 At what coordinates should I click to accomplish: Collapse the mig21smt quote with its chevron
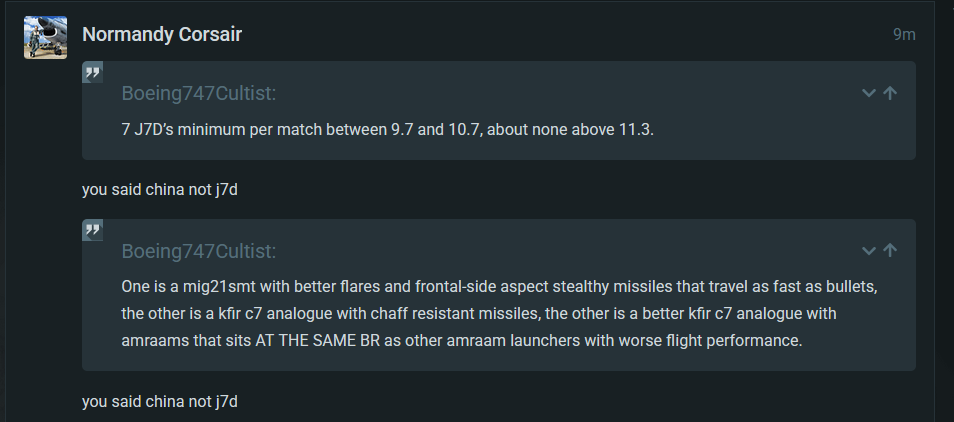pyautogui.click(x=869, y=251)
